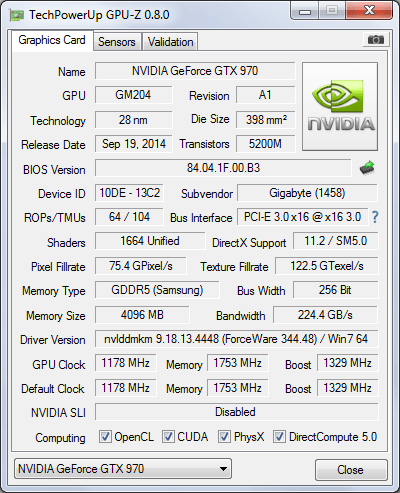Click the BIOS Version field 84.04.1F.00.B3
Viewport: 400px width, 493px height.
click(x=223, y=168)
